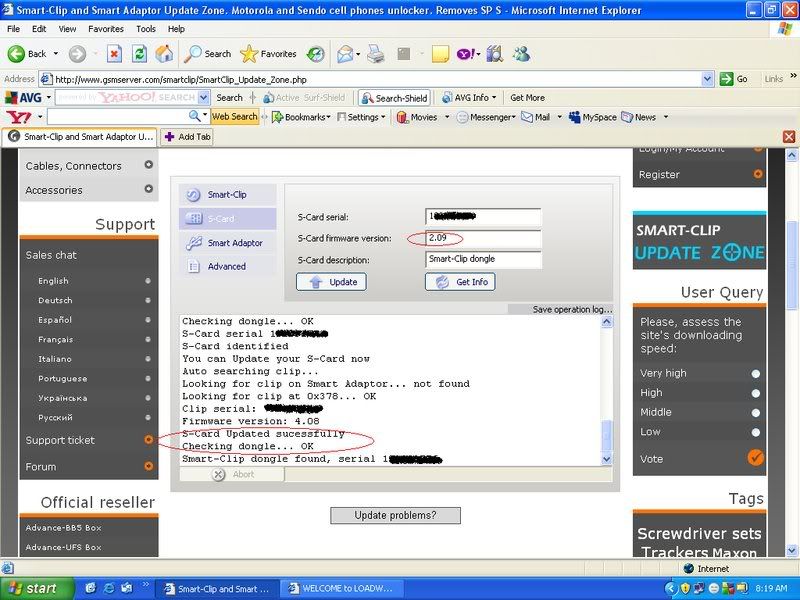Click in the S-Card description field
This screenshot has height=600, width=800.
click(x=483, y=260)
